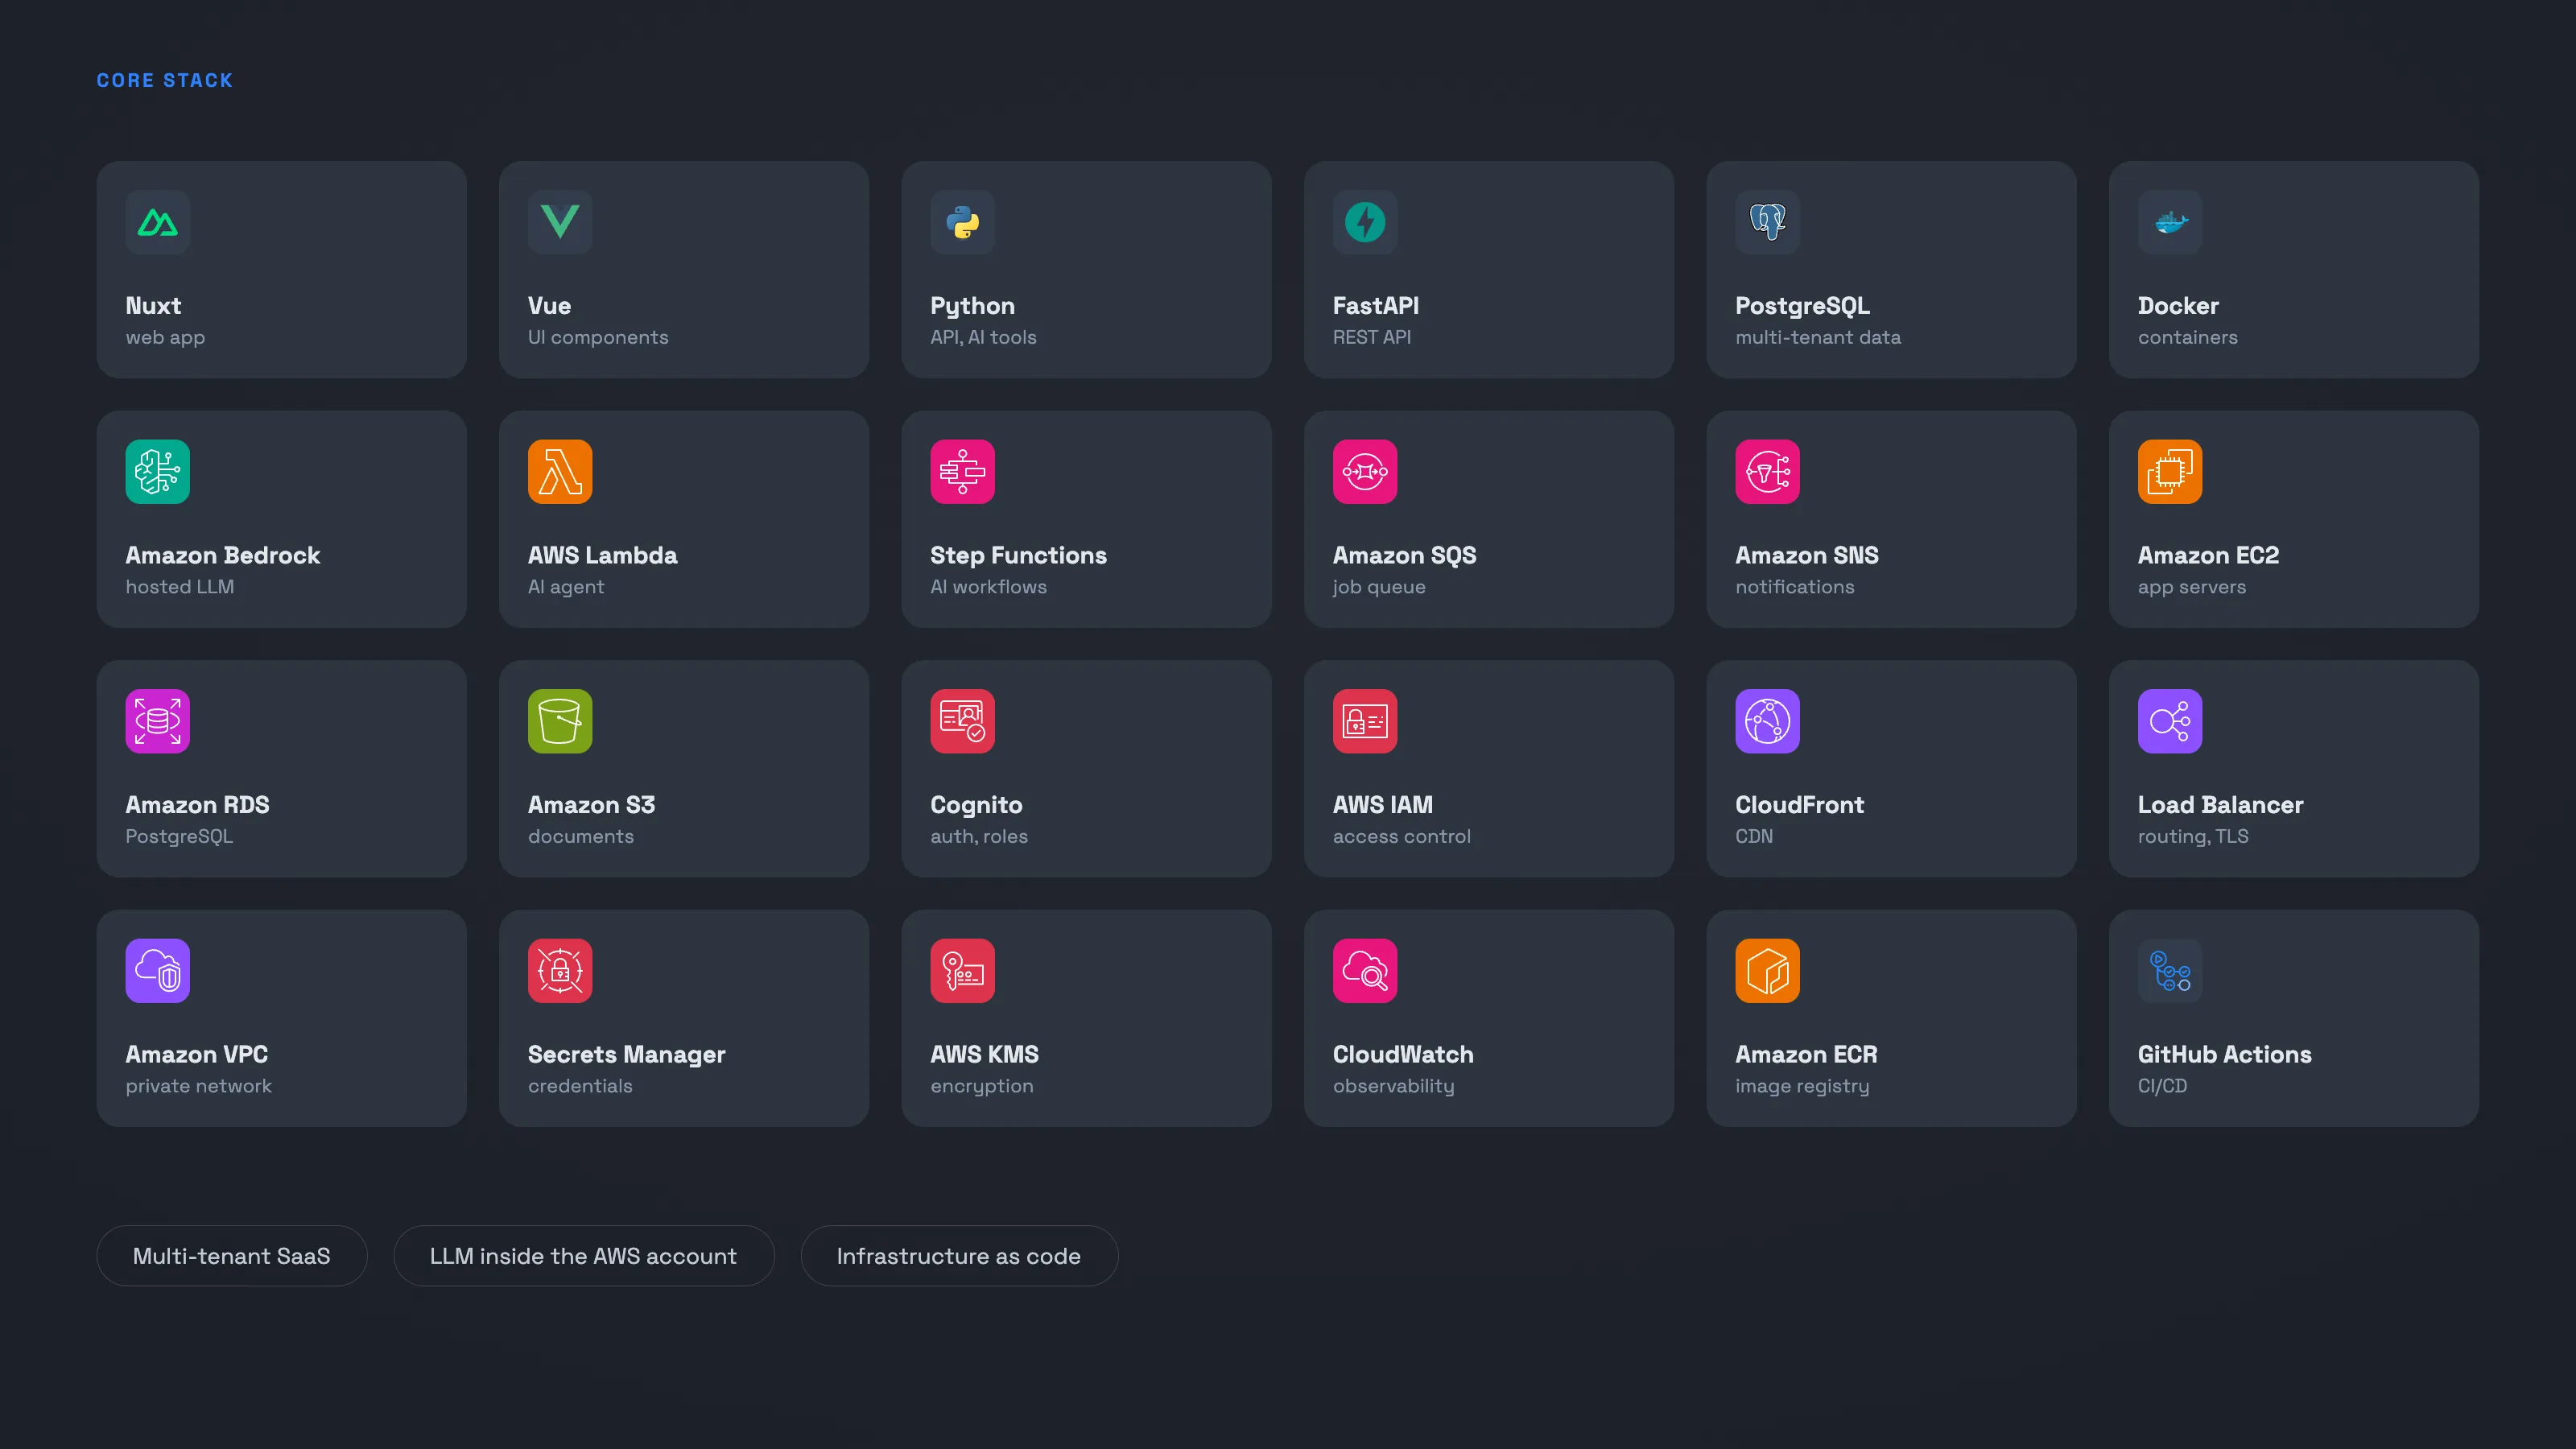Screen dimensions: 2576x1449
Task: Click the Amazon VPC icon
Action: [x=157, y=971]
